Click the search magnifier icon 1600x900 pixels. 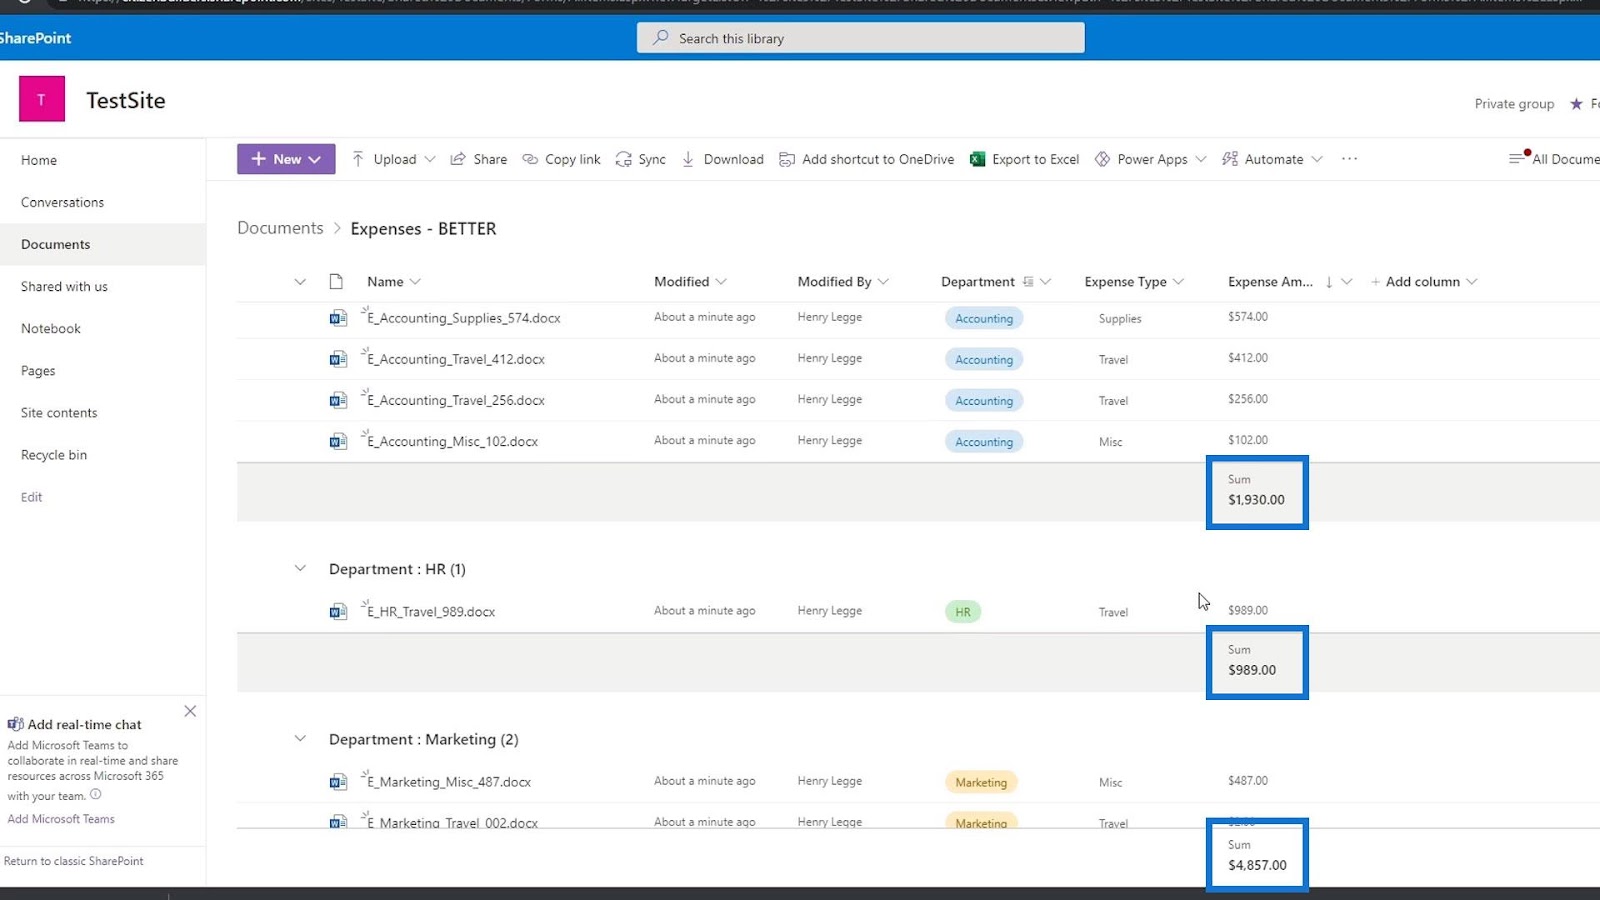pos(660,38)
